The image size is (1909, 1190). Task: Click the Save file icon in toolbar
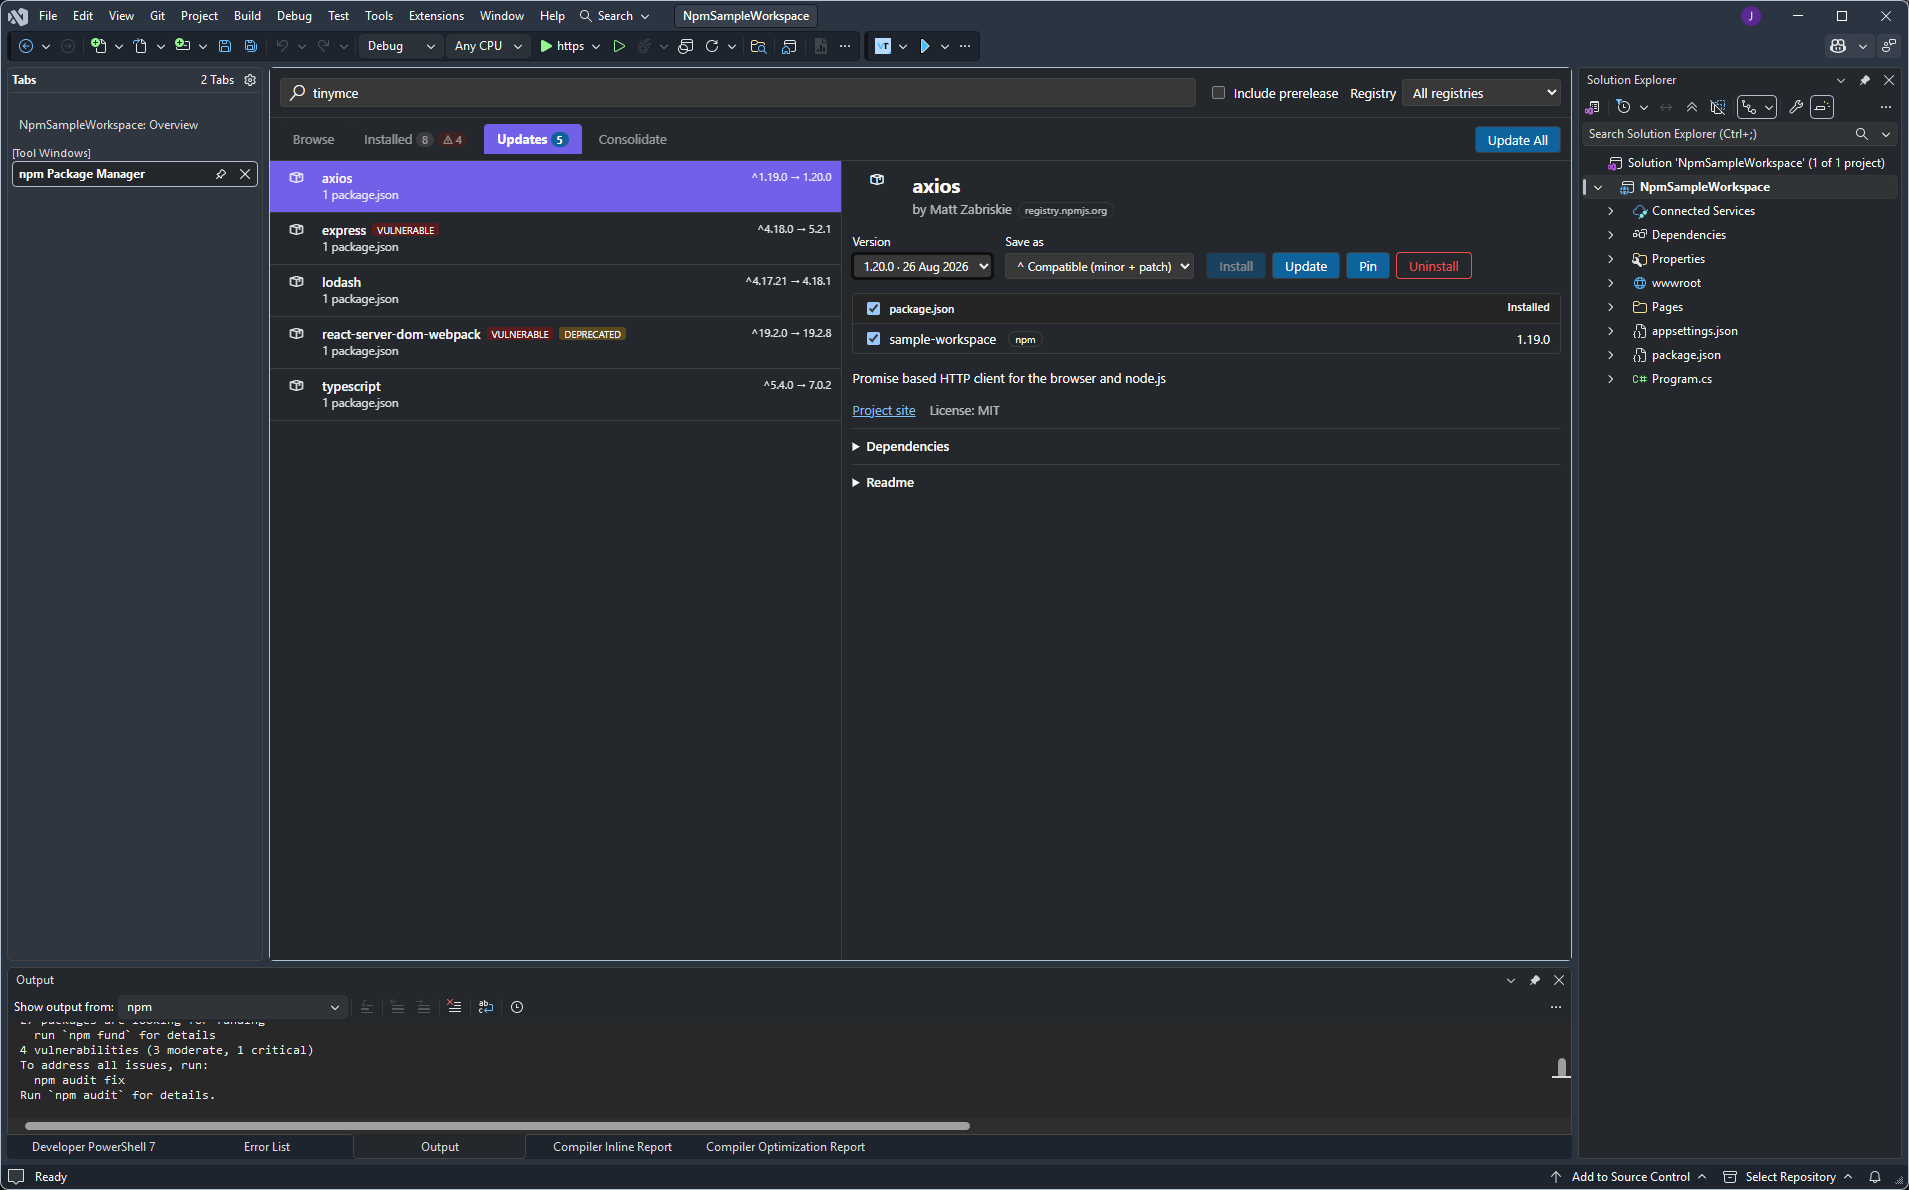225,46
